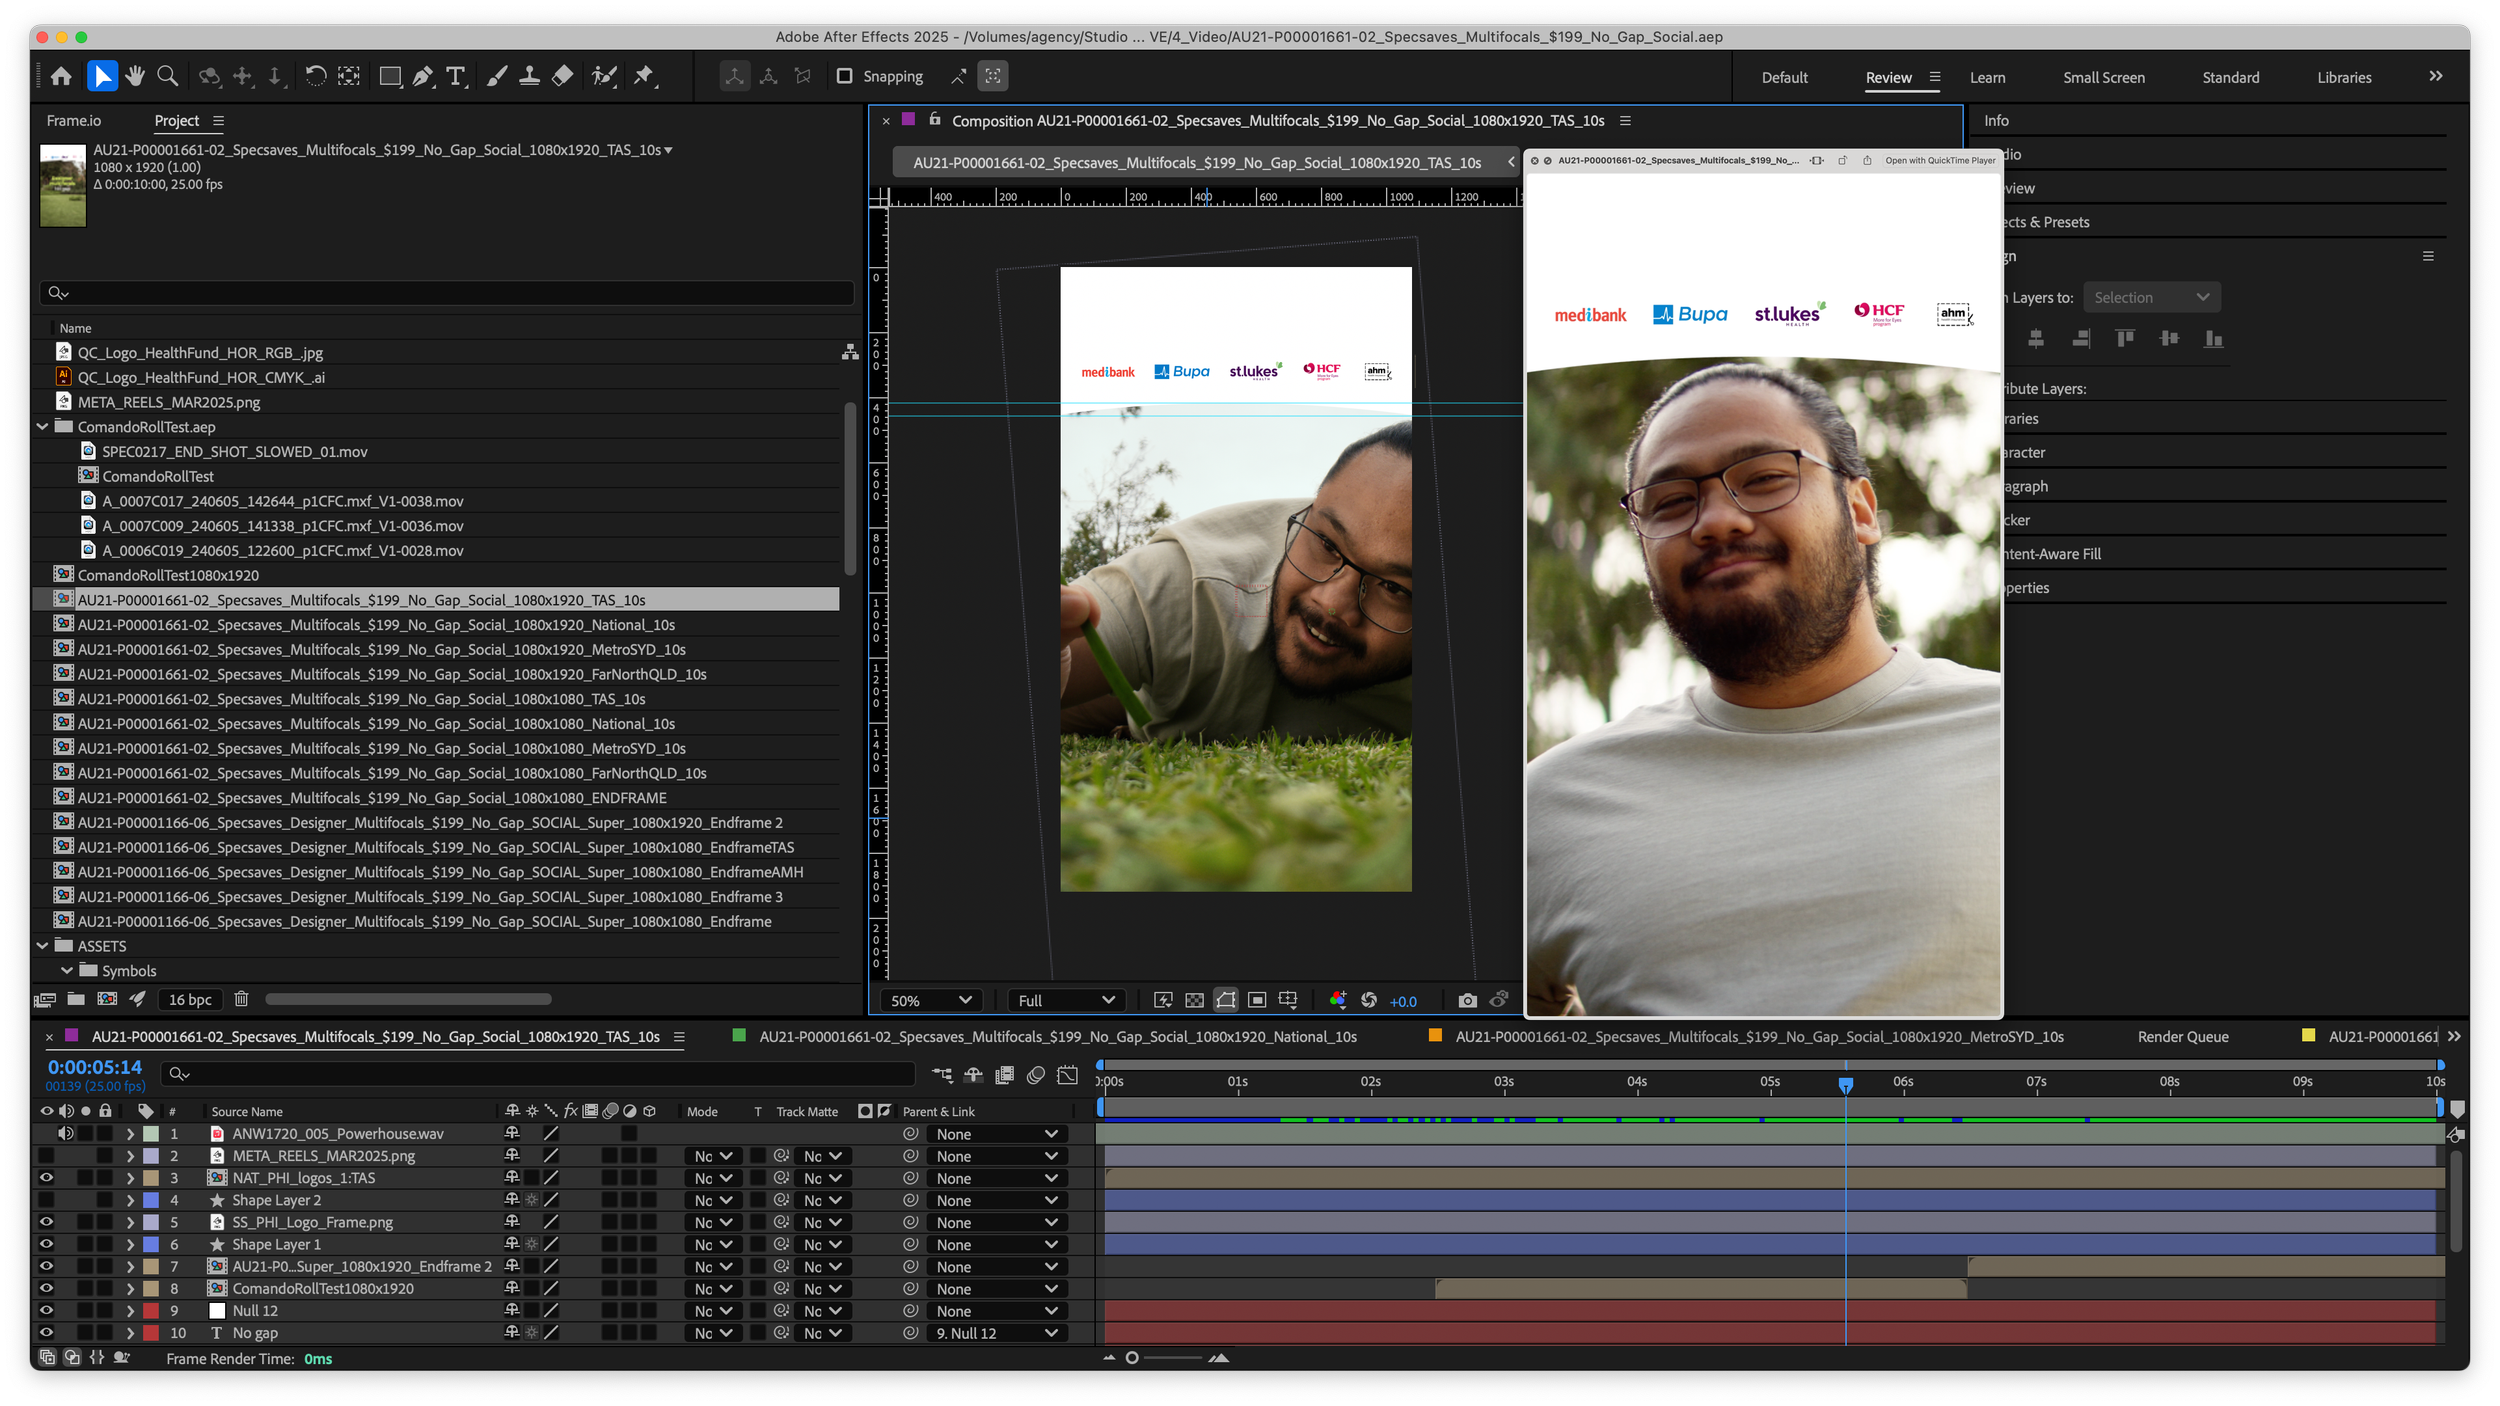This screenshot has height=1406, width=2500.
Task: Click the 16 bpc color depth button
Action: [190, 1000]
